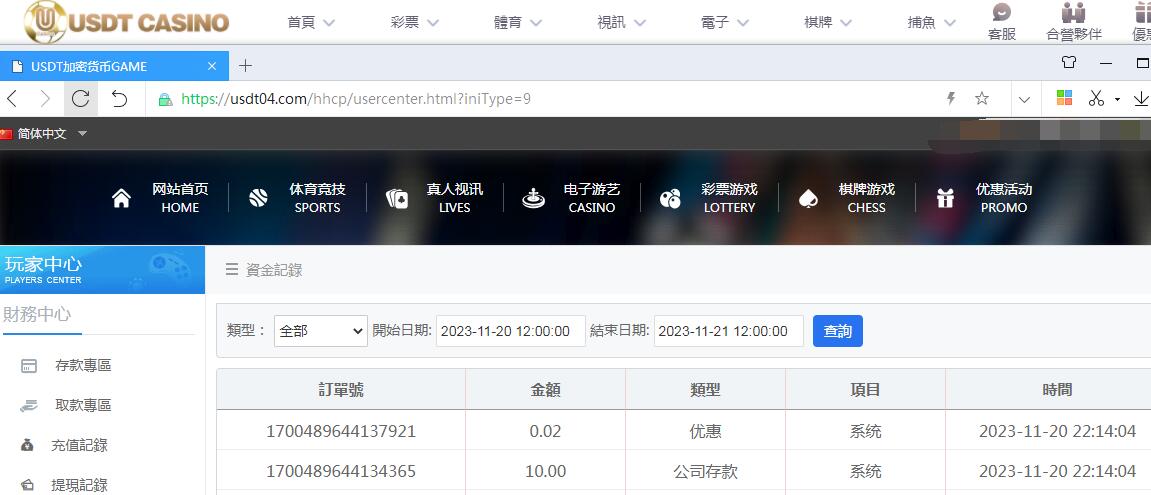
Task: Click the 開始日期 date field
Action: pyautogui.click(x=511, y=331)
